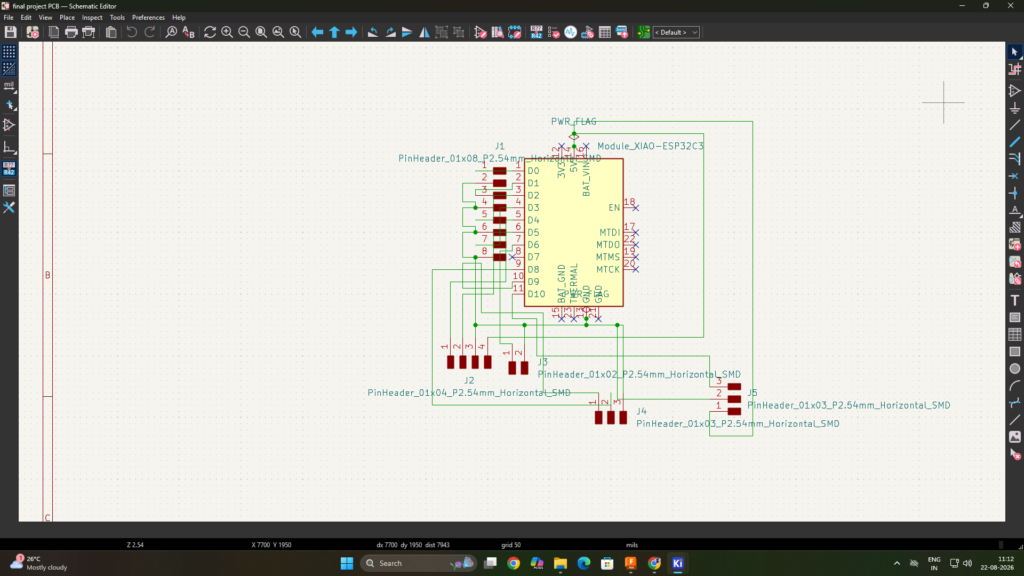Open the Preferences menu
This screenshot has width=1024, height=576.
pos(148,18)
